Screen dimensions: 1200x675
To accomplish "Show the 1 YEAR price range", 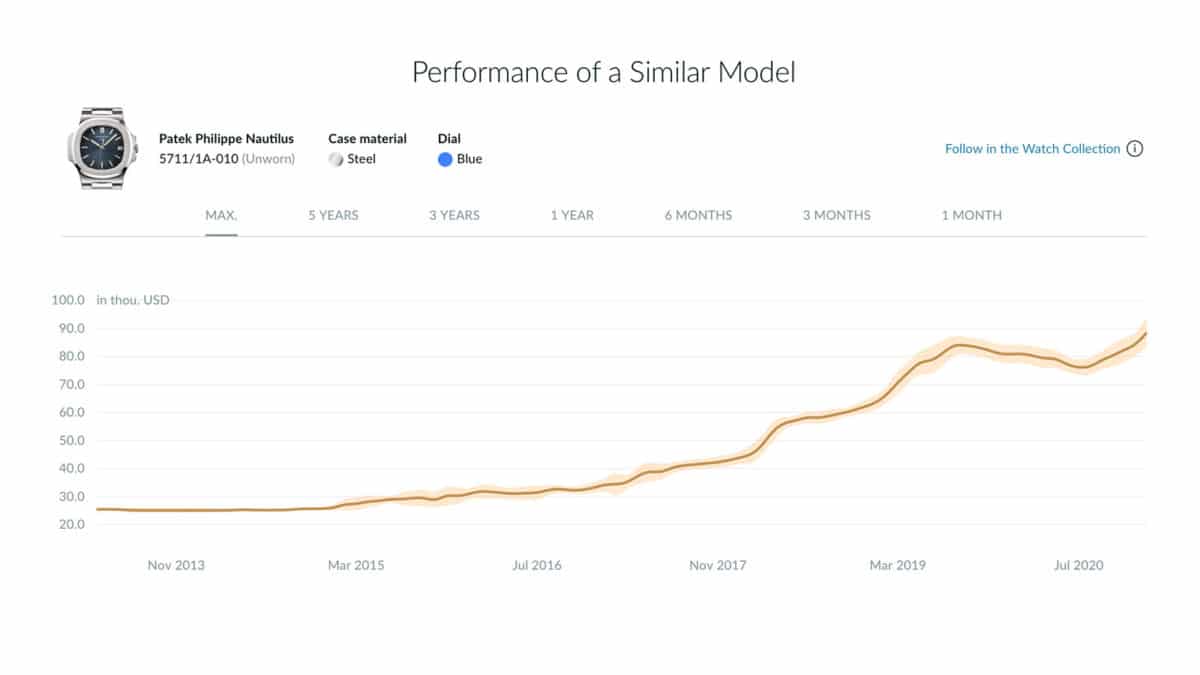I will point(572,215).
